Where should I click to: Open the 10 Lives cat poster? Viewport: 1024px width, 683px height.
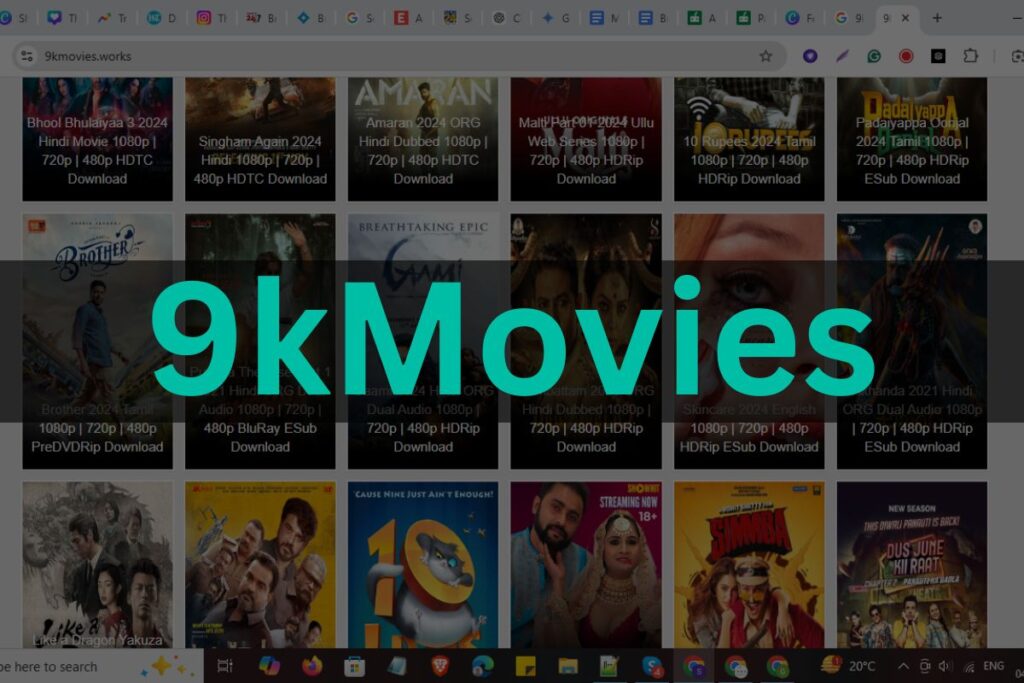tap(423, 565)
